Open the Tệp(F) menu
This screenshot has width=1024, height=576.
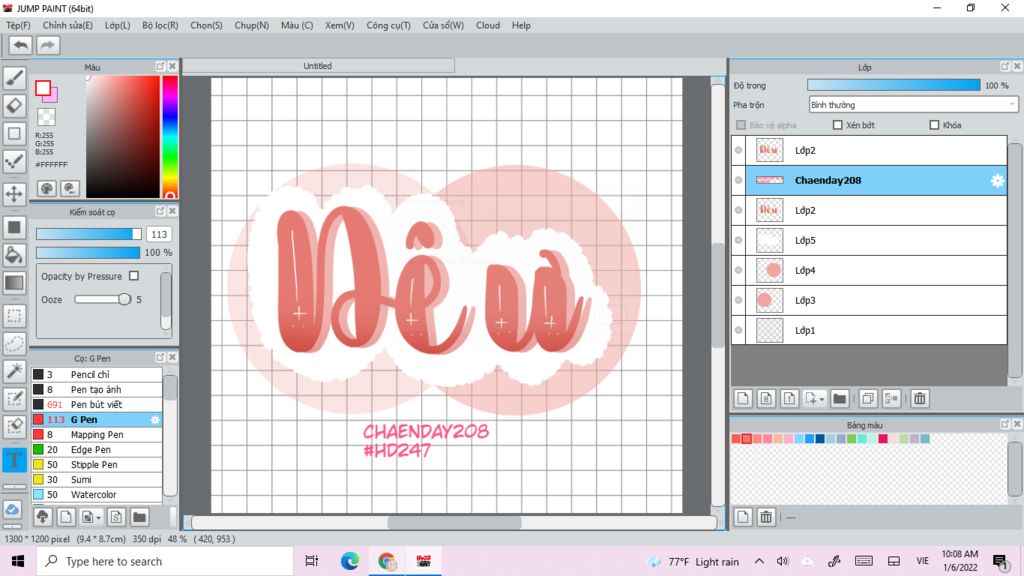pyautogui.click(x=18, y=25)
